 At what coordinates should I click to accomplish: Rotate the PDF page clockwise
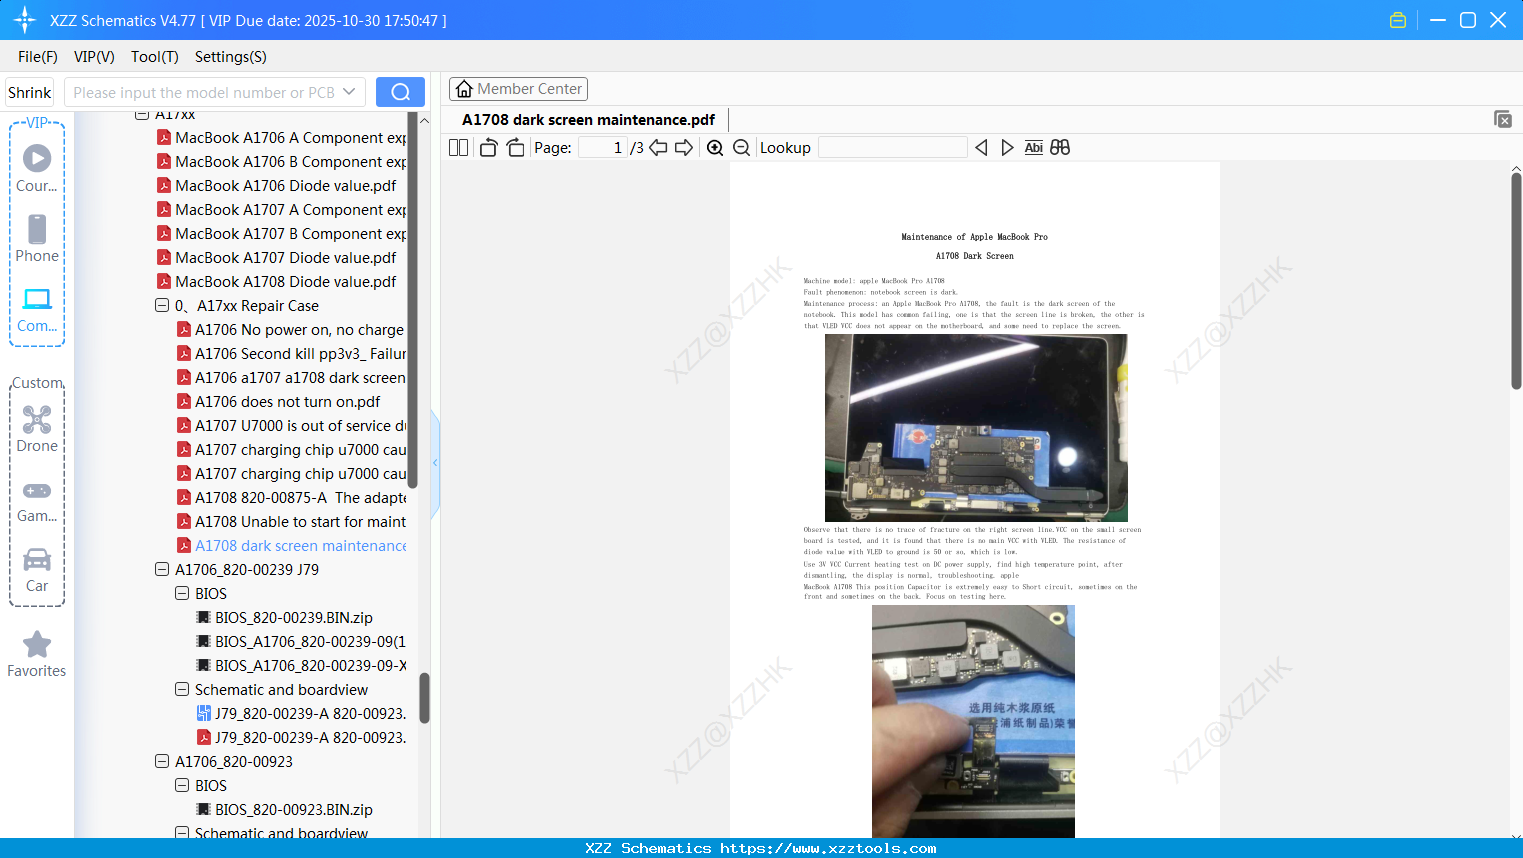click(x=516, y=148)
